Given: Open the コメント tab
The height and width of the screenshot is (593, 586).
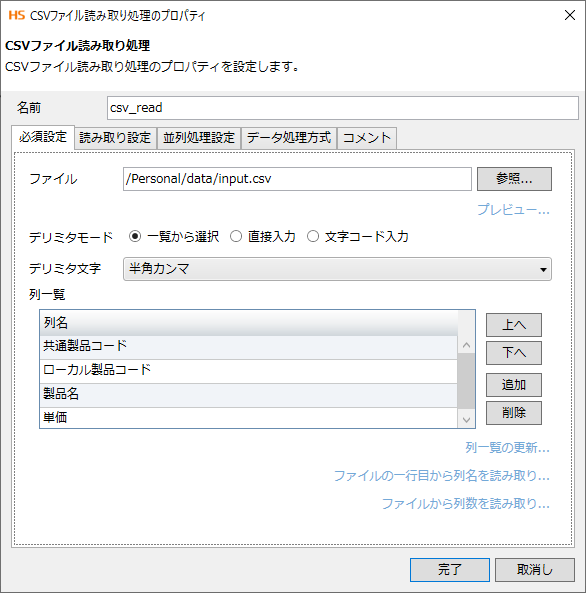Looking at the screenshot, I should point(367,138).
